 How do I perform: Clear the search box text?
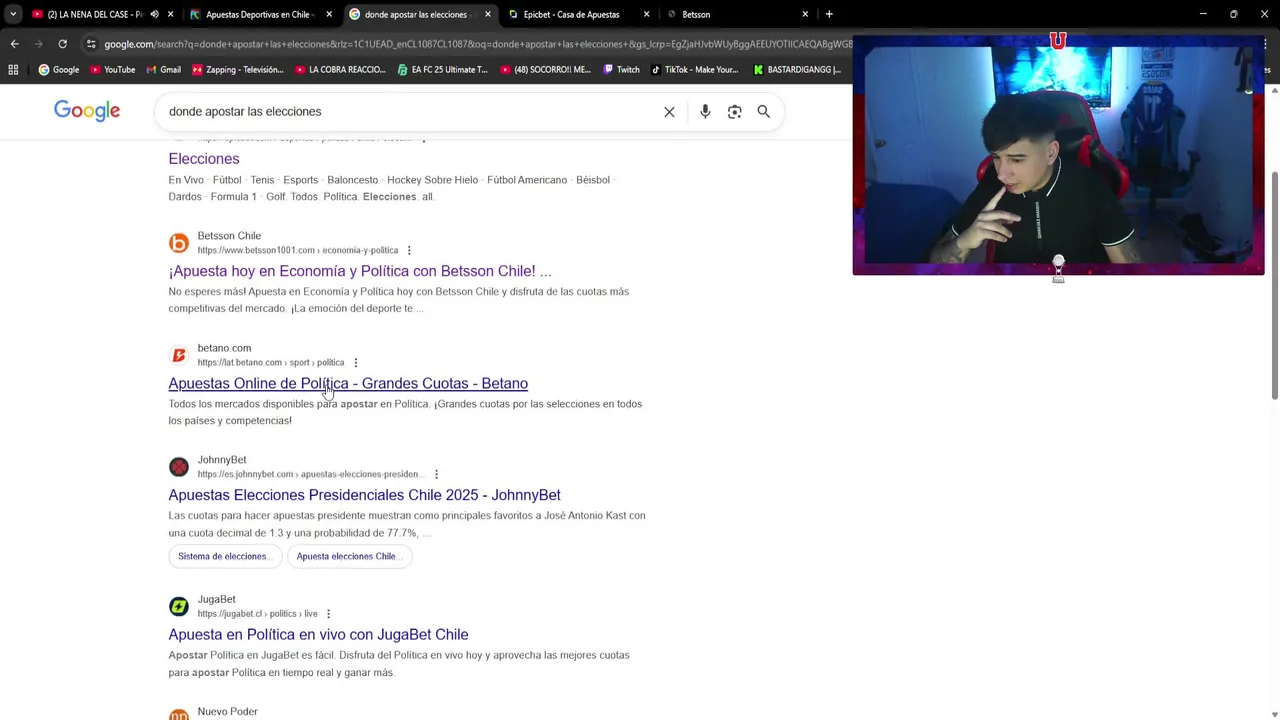click(669, 112)
